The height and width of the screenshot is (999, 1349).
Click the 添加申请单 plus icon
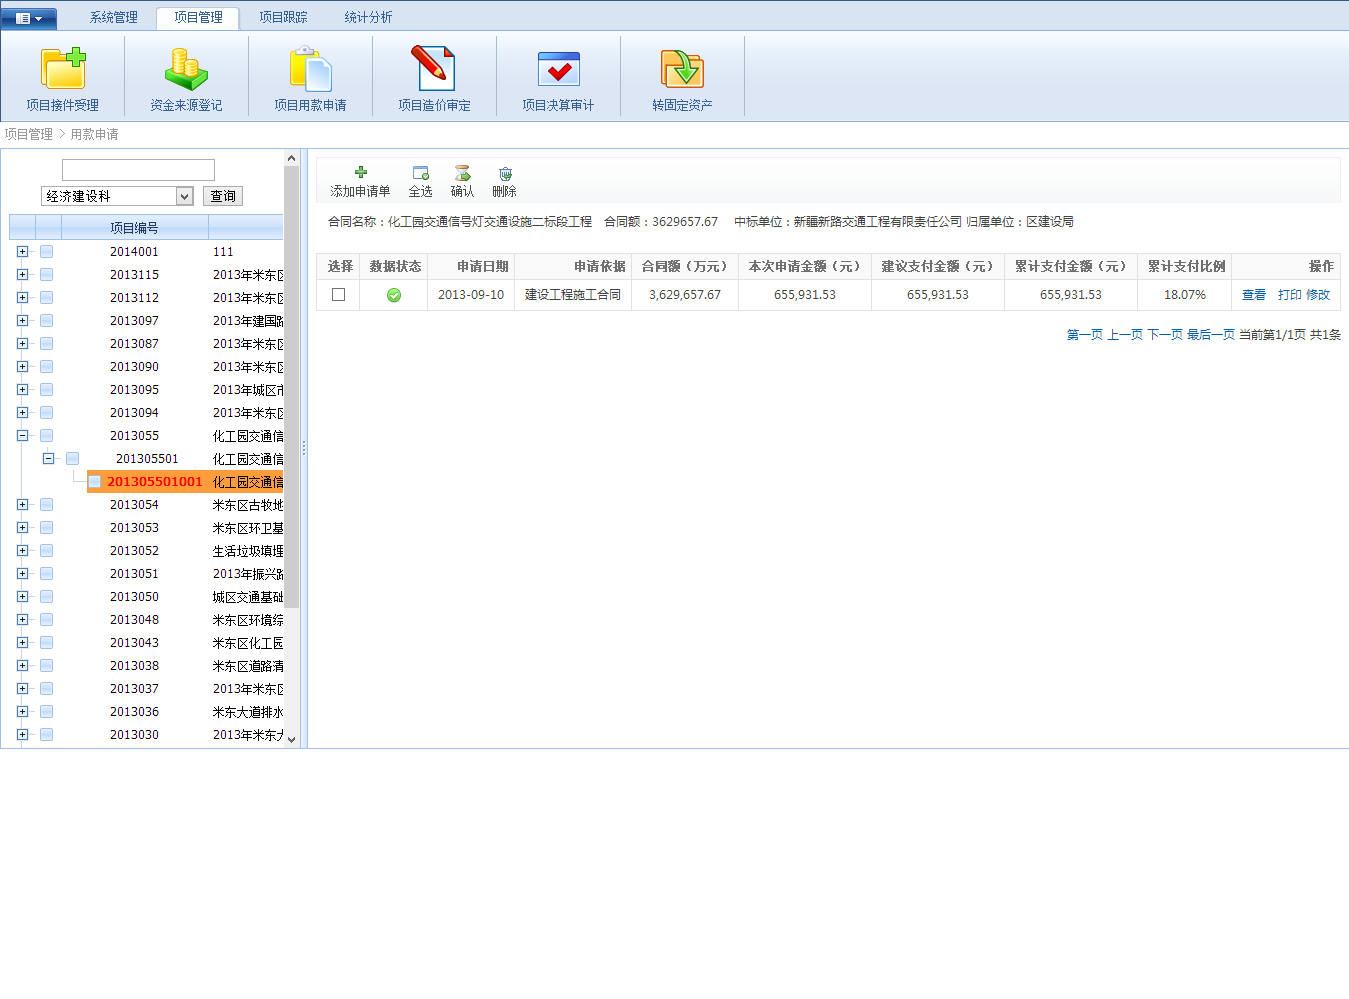coord(361,173)
